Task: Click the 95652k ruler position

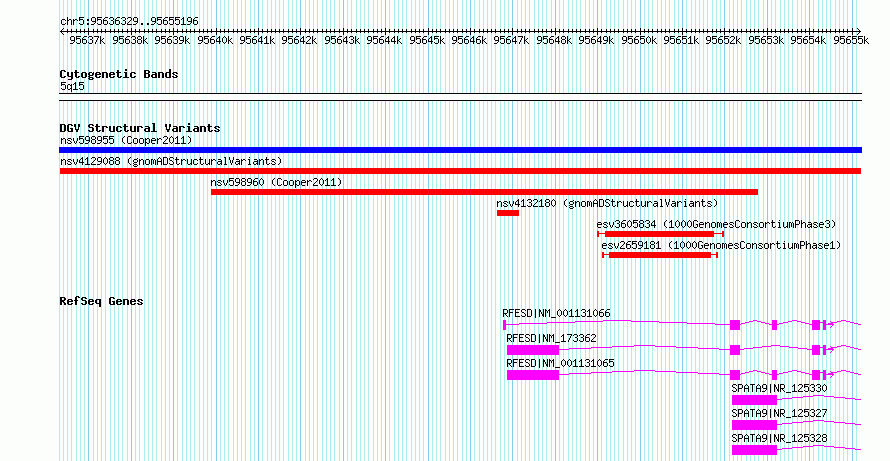Action: click(724, 40)
